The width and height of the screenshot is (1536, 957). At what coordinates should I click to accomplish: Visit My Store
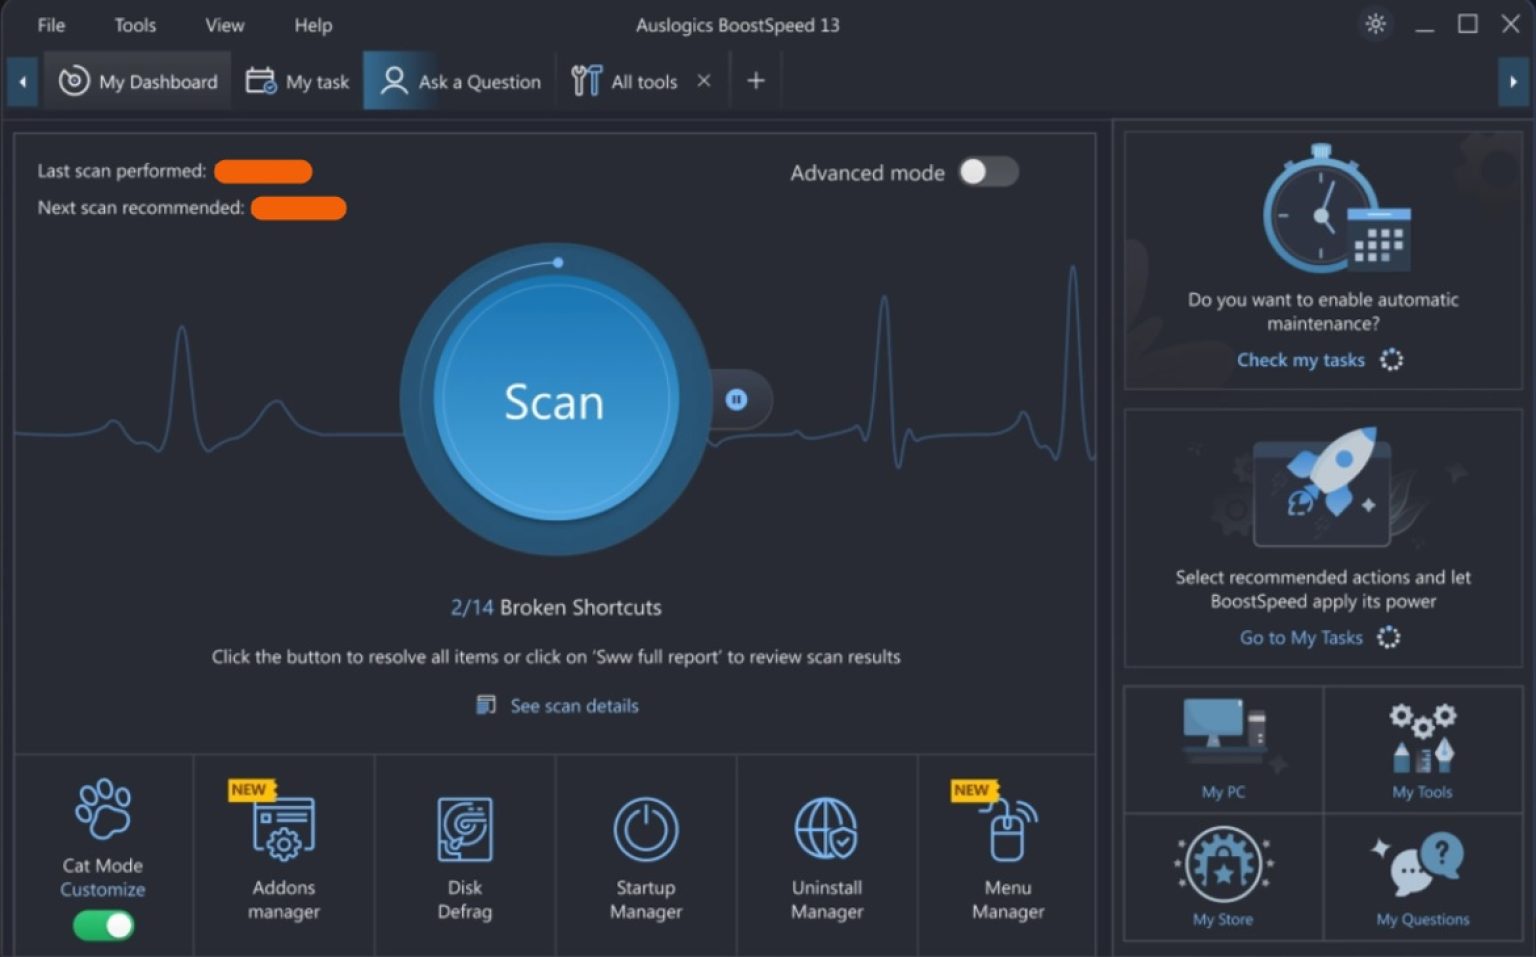pos(1222,877)
